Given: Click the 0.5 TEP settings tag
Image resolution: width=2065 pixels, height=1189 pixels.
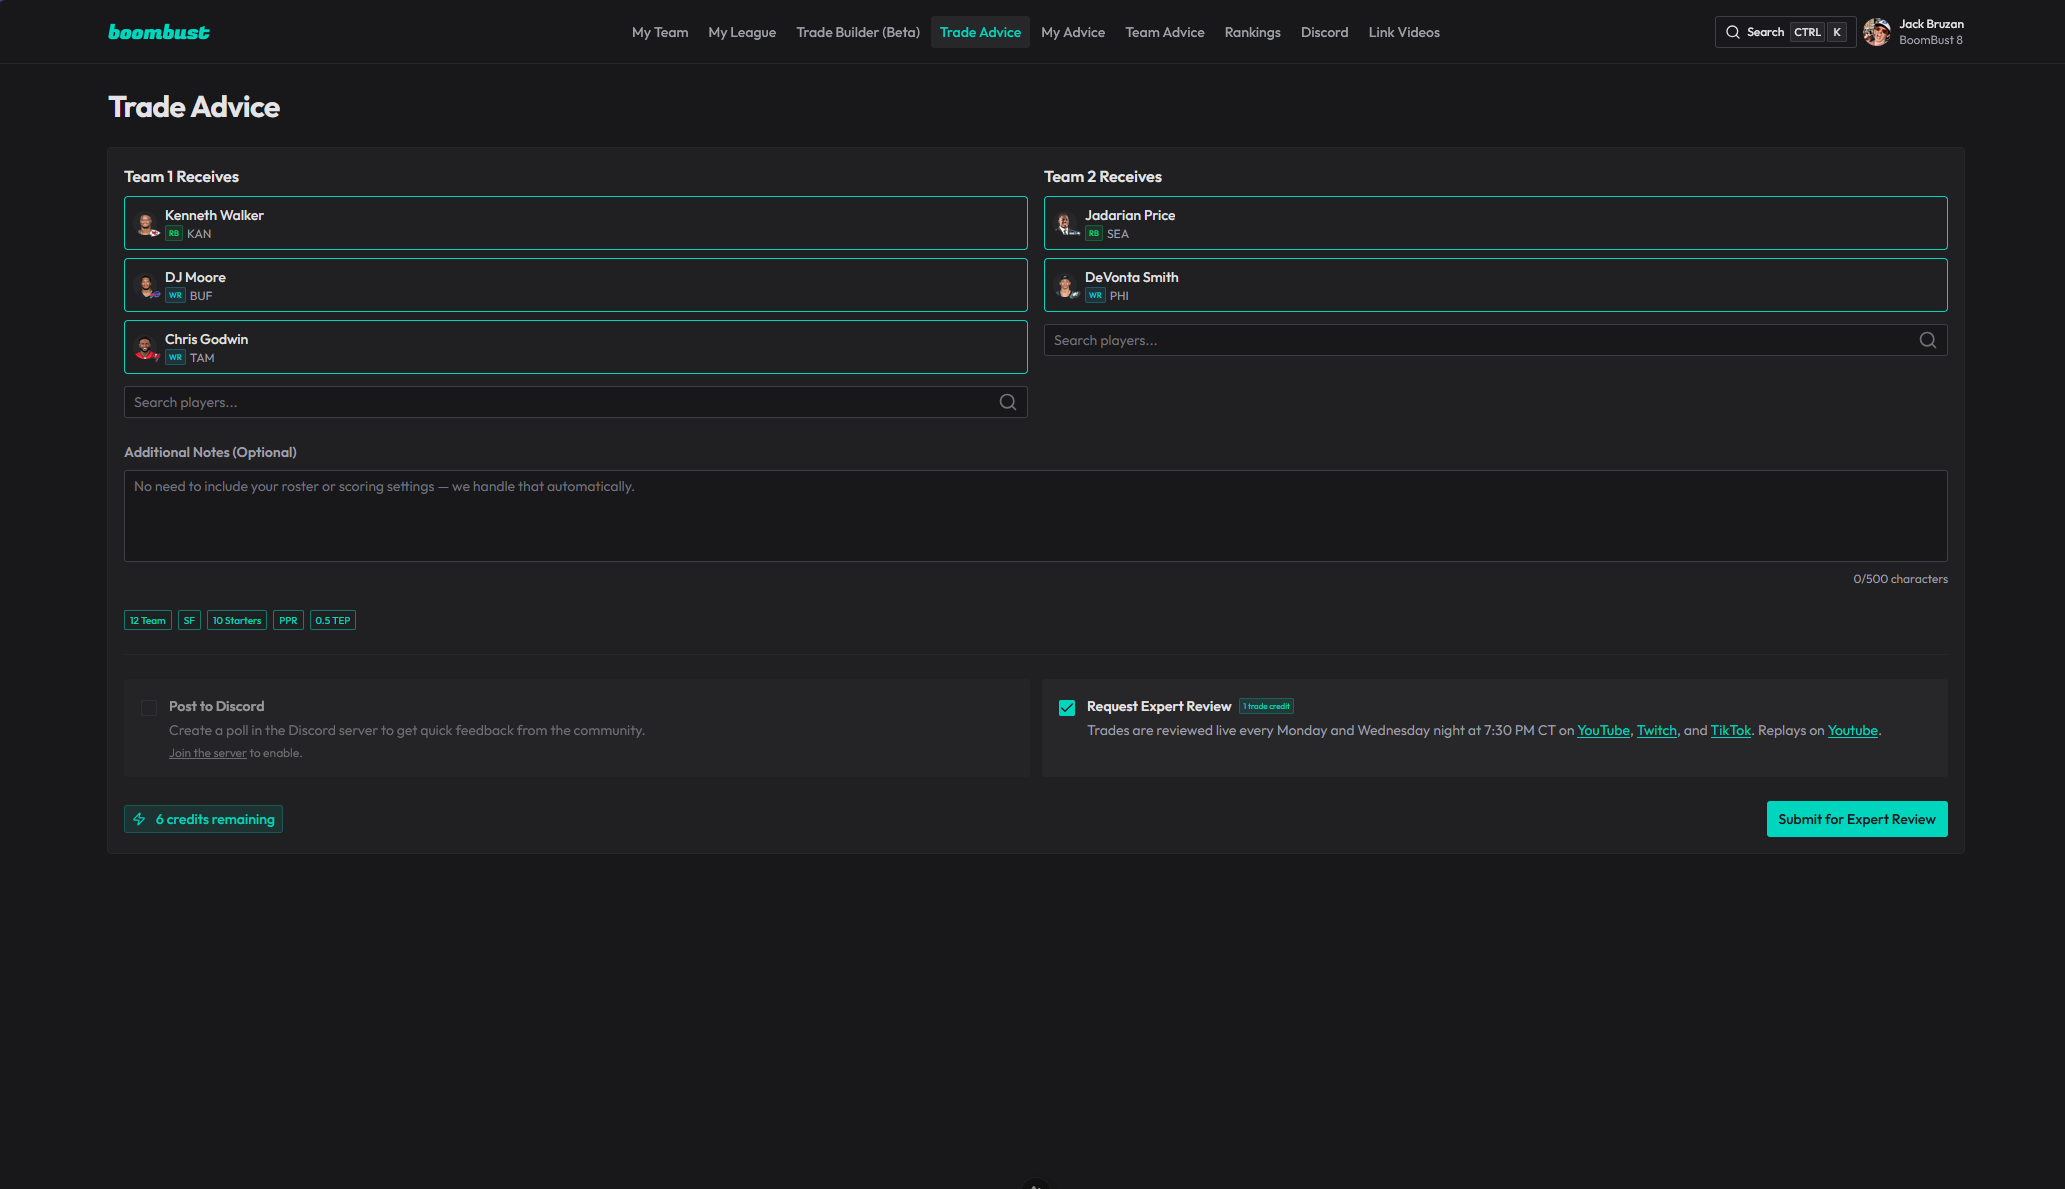Looking at the screenshot, I should [x=333, y=620].
